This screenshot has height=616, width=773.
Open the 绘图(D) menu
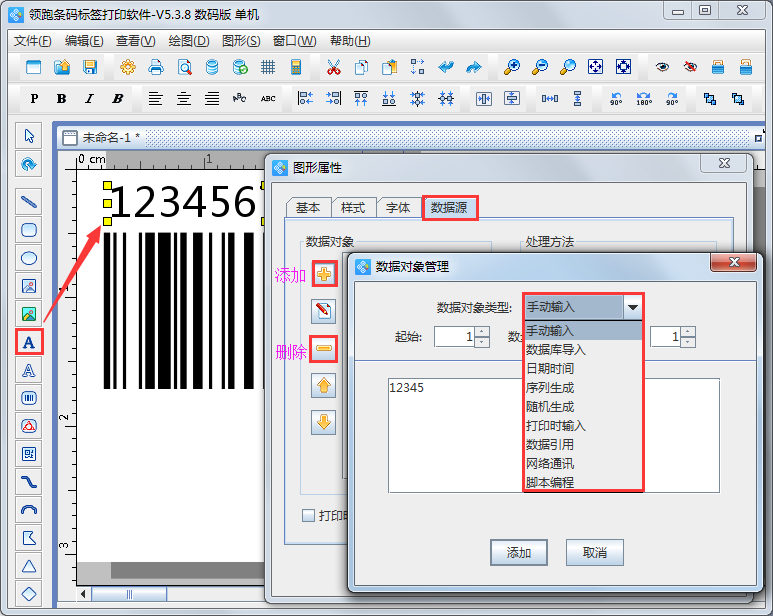189,41
